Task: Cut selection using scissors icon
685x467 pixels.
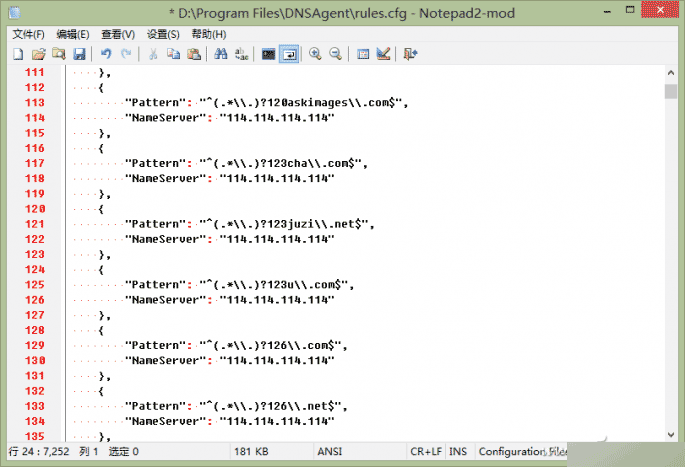Action: point(153,54)
